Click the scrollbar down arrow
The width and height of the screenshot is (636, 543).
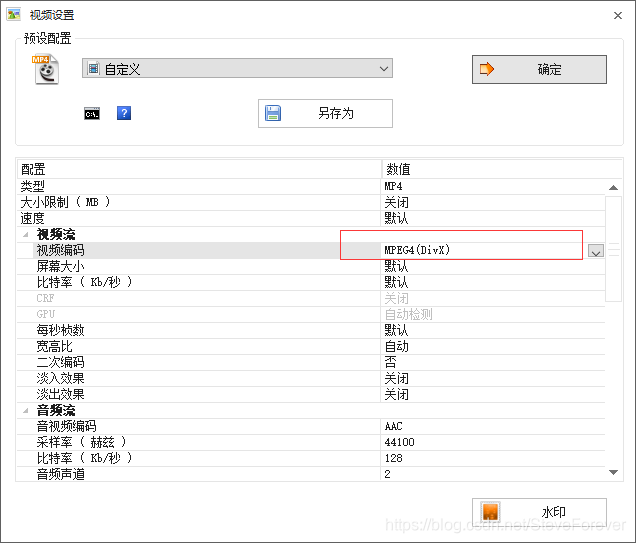tap(613, 472)
